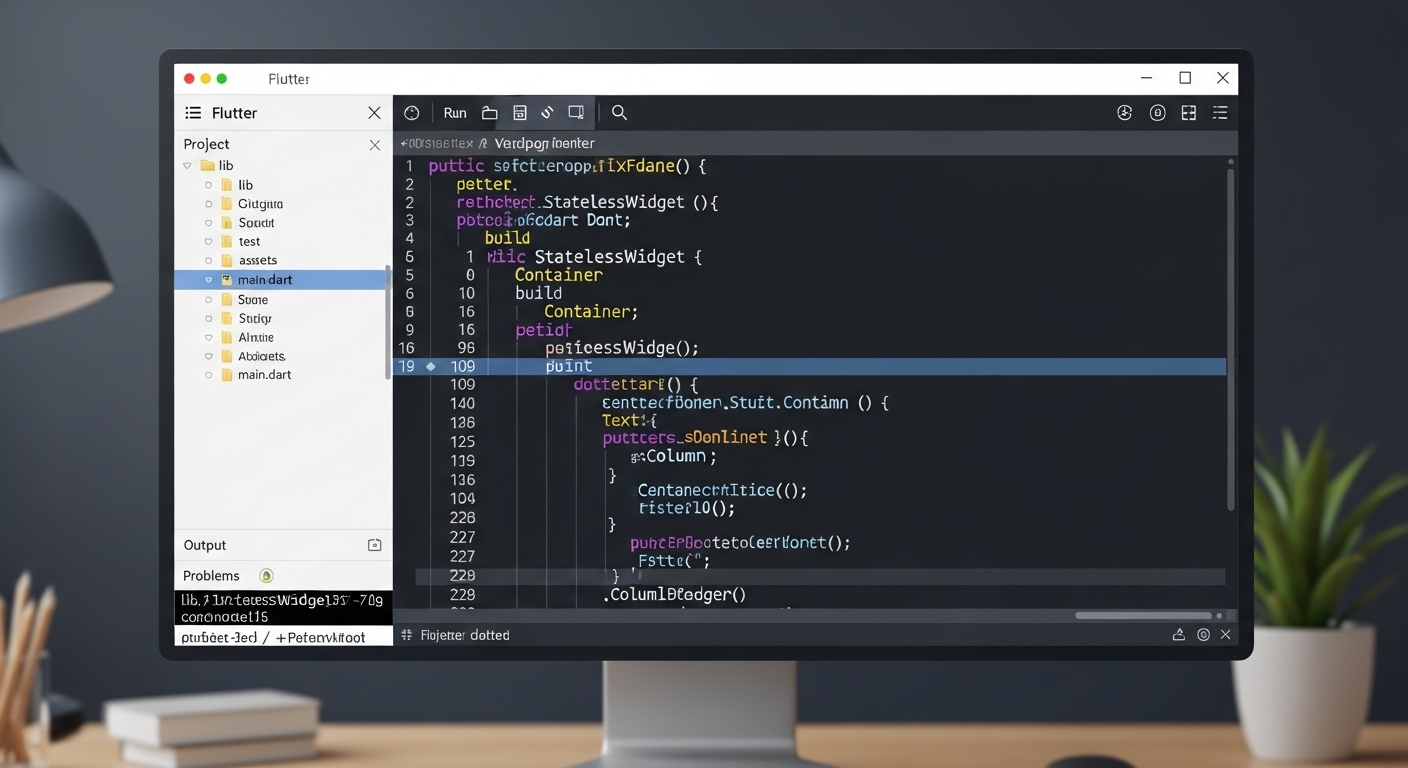Select main.dart in the project tree
This screenshot has height=768, width=1408.
[x=265, y=280]
